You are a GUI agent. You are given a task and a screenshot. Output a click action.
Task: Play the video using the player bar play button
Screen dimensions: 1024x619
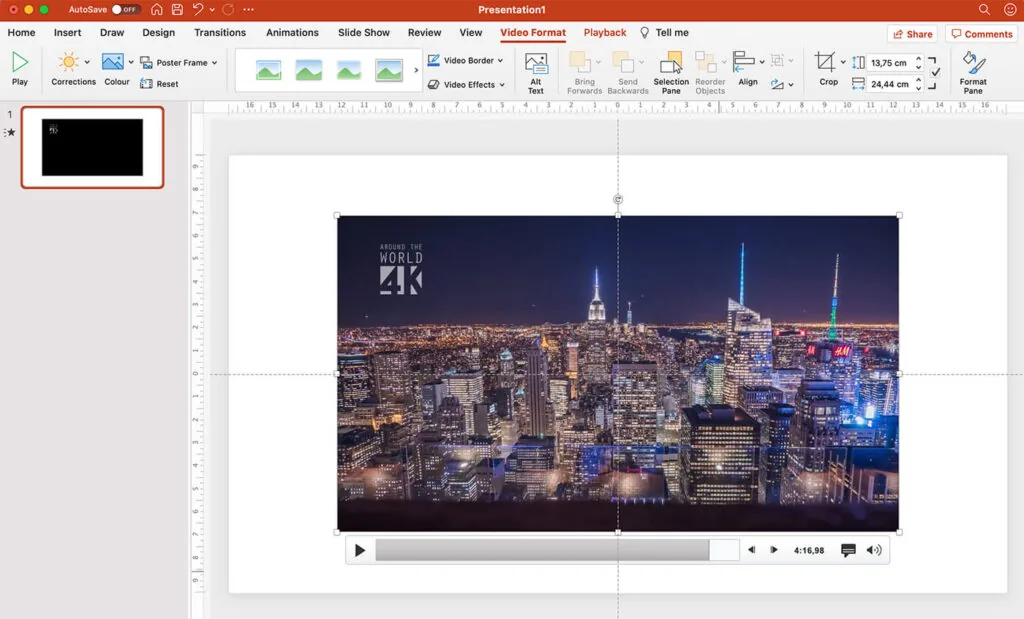[x=359, y=550]
